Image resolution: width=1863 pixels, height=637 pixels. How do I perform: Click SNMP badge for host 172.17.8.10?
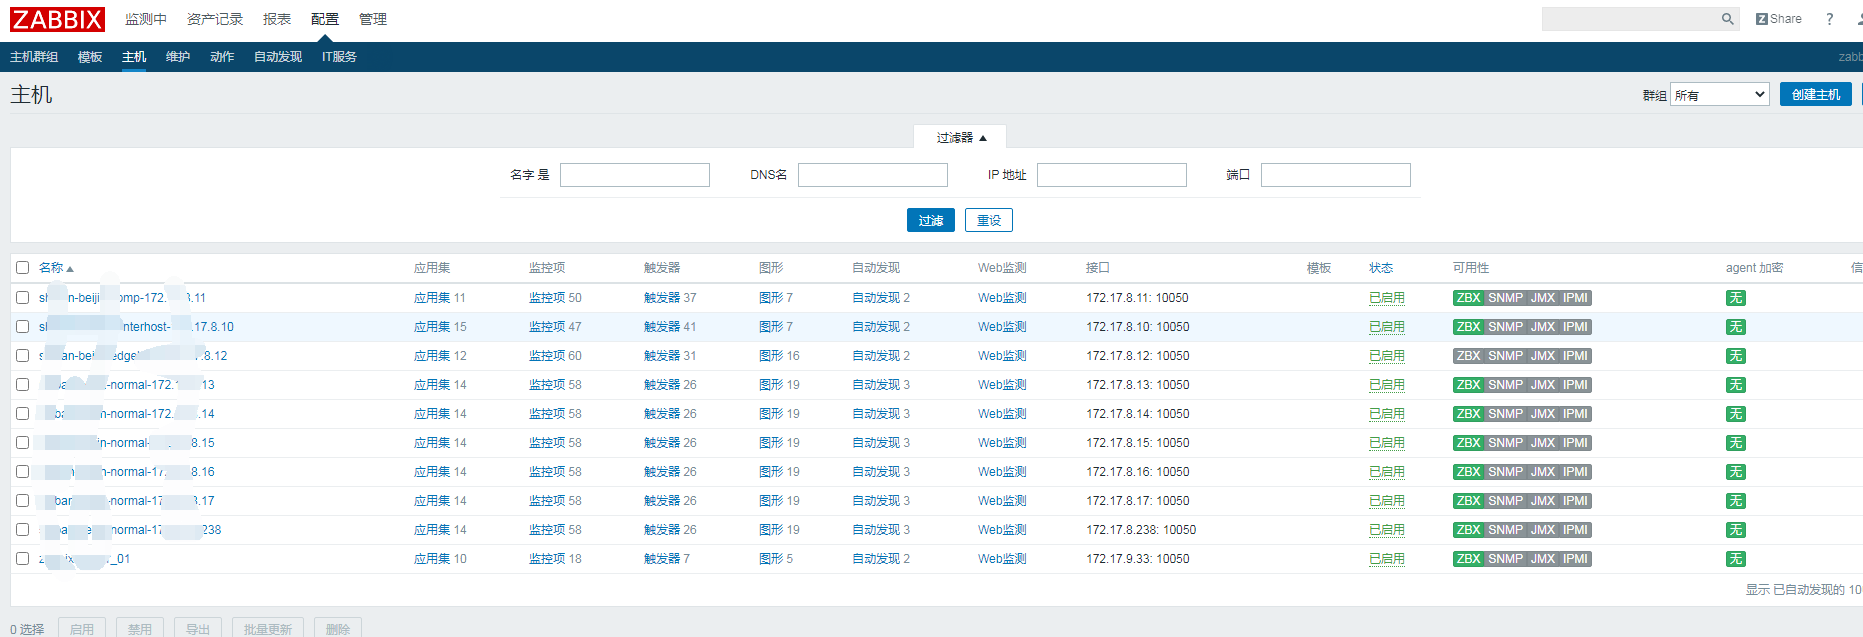pyautogui.click(x=1505, y=327)
